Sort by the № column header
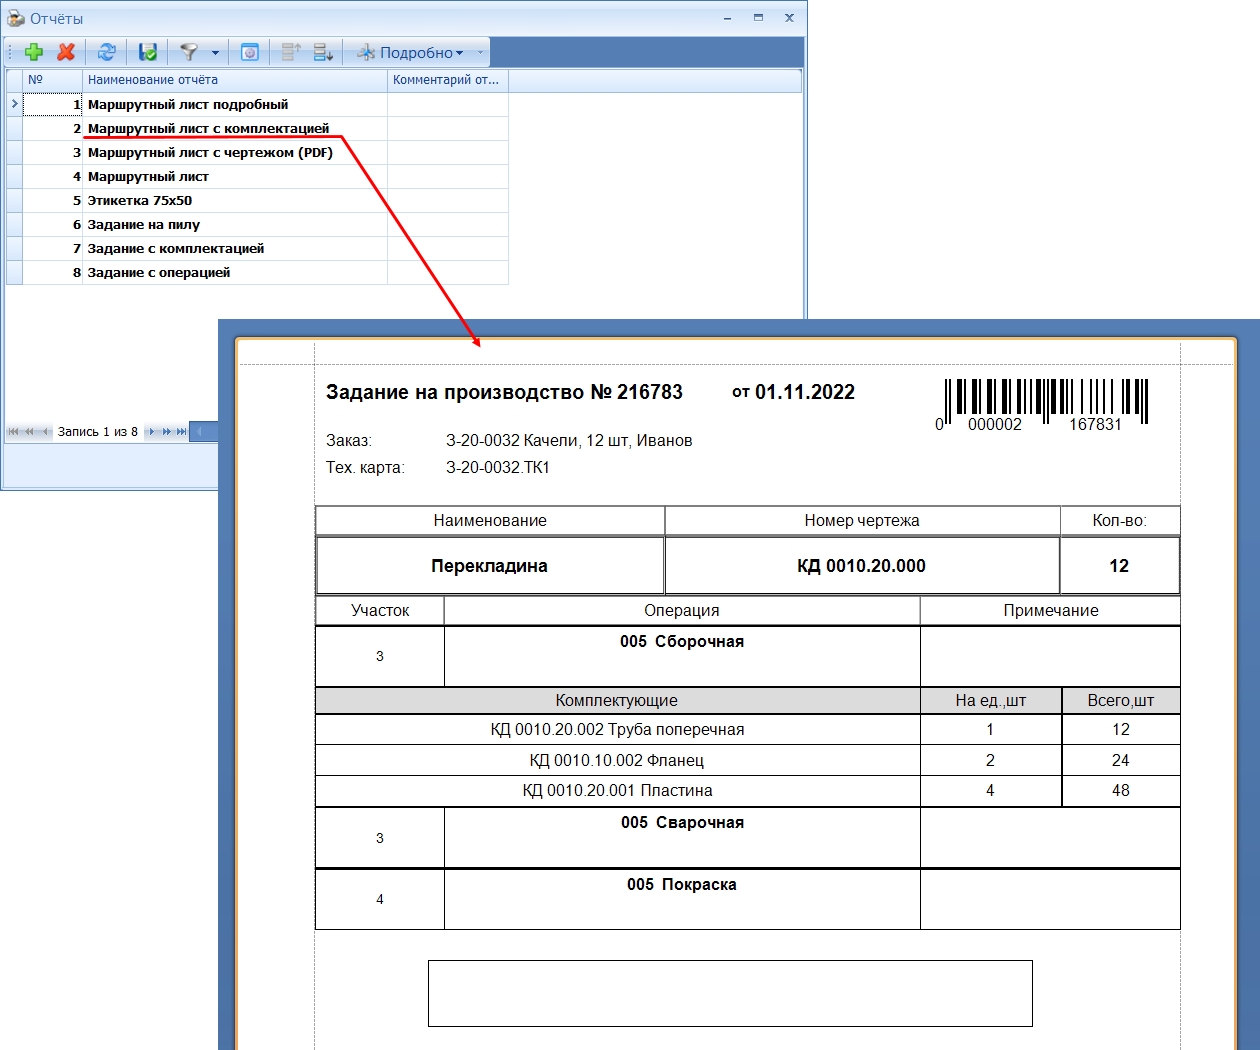 tap(53, 80)
